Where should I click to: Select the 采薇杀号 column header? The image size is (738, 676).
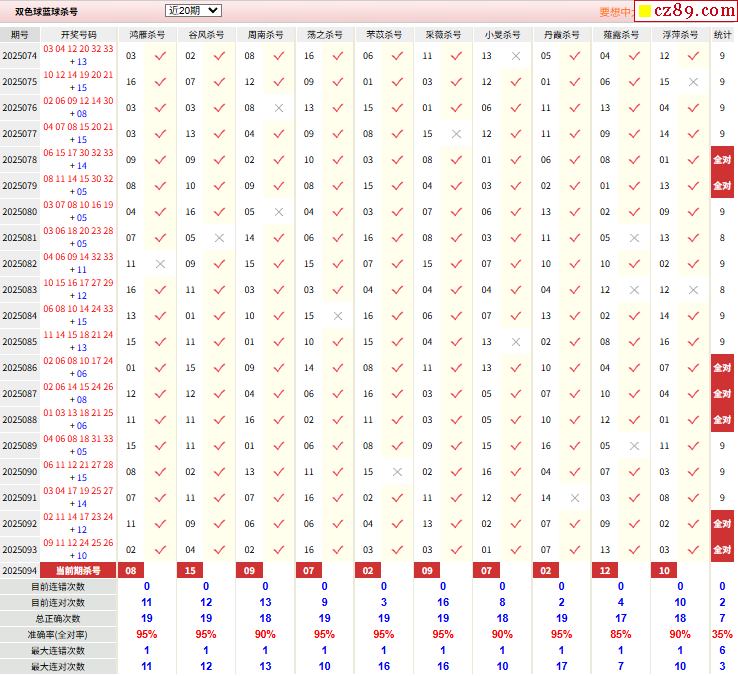point(443,35)
